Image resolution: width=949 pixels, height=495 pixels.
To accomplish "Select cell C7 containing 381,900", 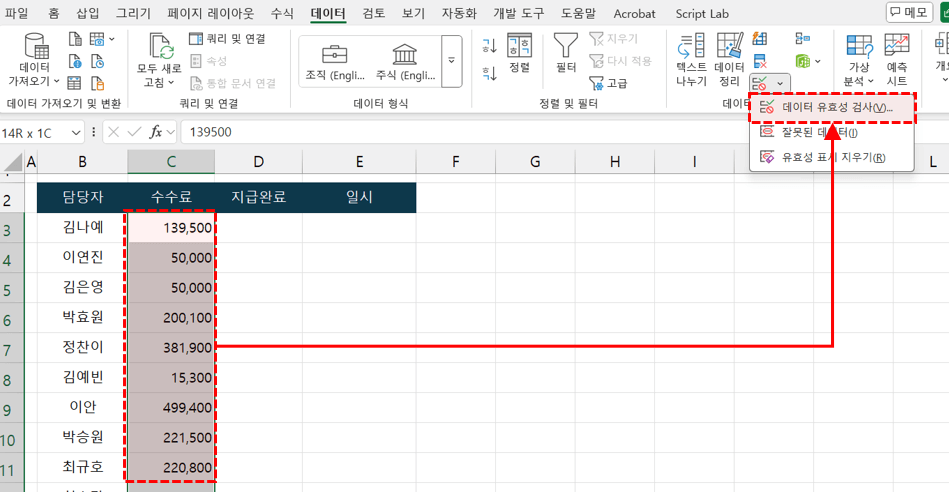I will click(170, 347).
